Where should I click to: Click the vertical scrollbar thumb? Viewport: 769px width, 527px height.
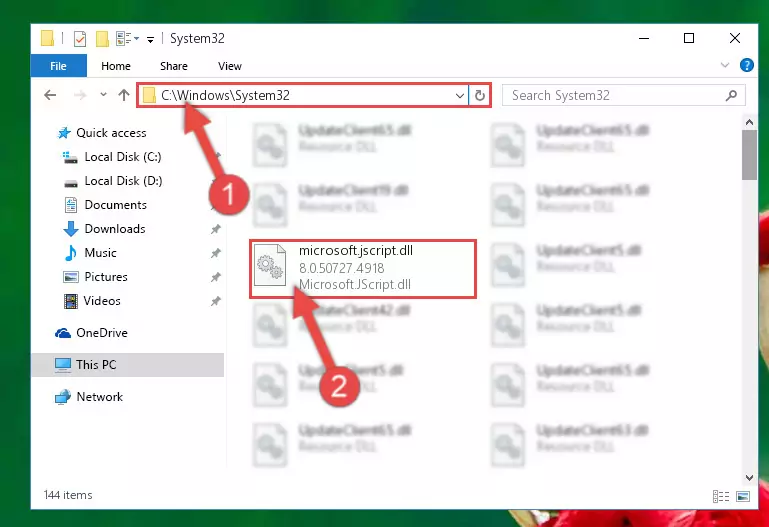pos(749,155)
